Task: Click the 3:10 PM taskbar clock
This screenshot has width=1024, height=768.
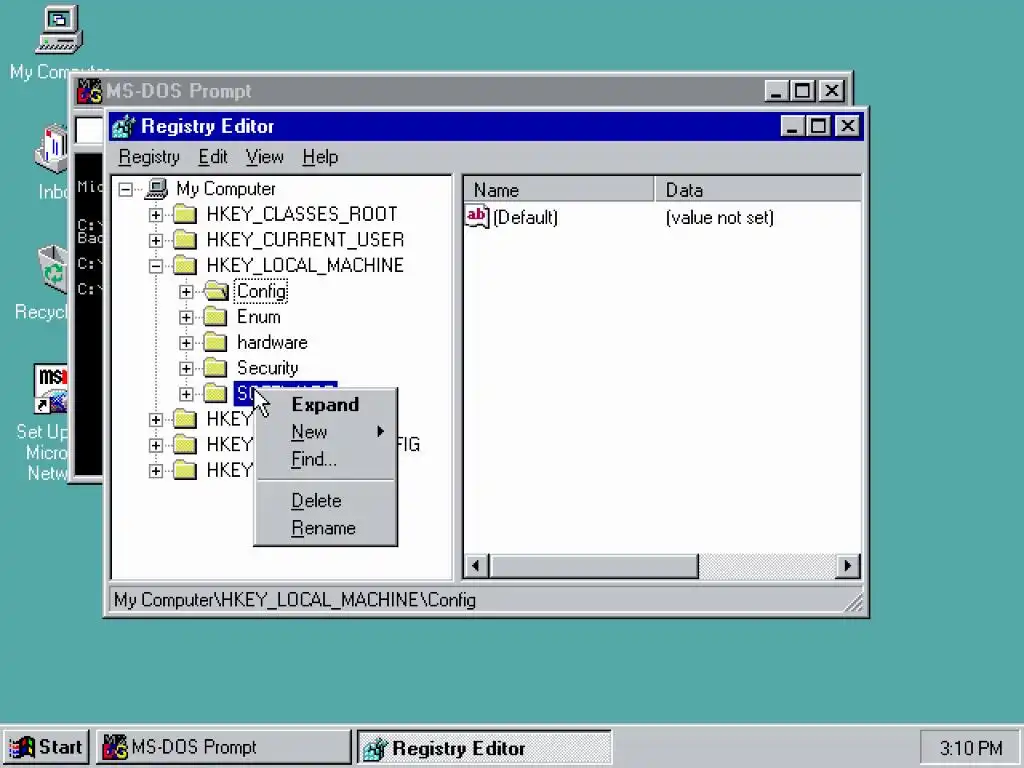Action: point(970,747)
